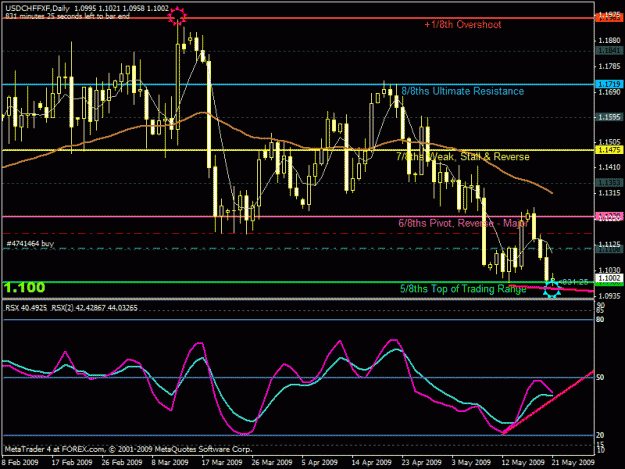
Task: Click the 1.0935 price axis label
Action: click(x=609, y=296)
